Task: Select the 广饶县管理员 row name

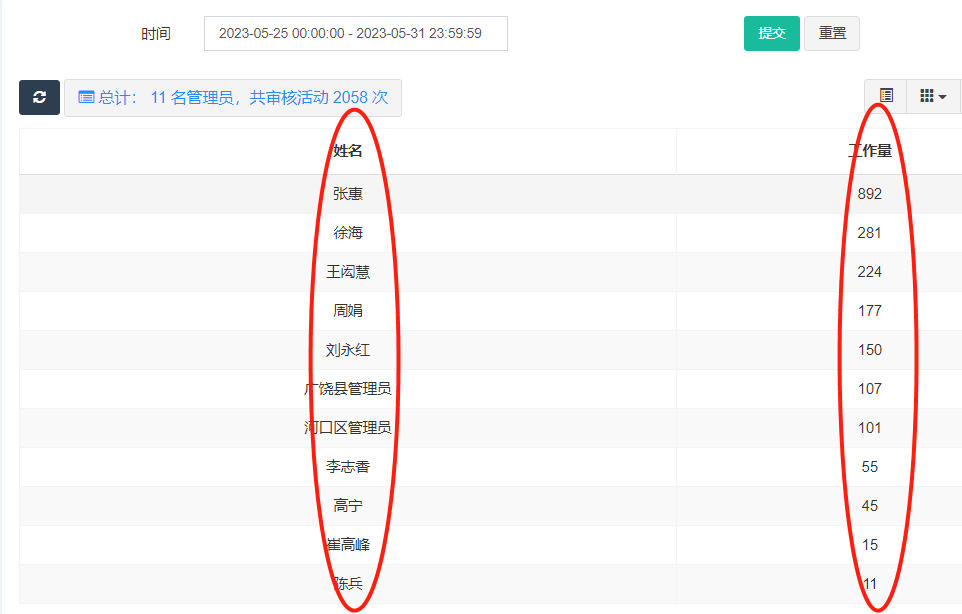Action: (348, 389)
